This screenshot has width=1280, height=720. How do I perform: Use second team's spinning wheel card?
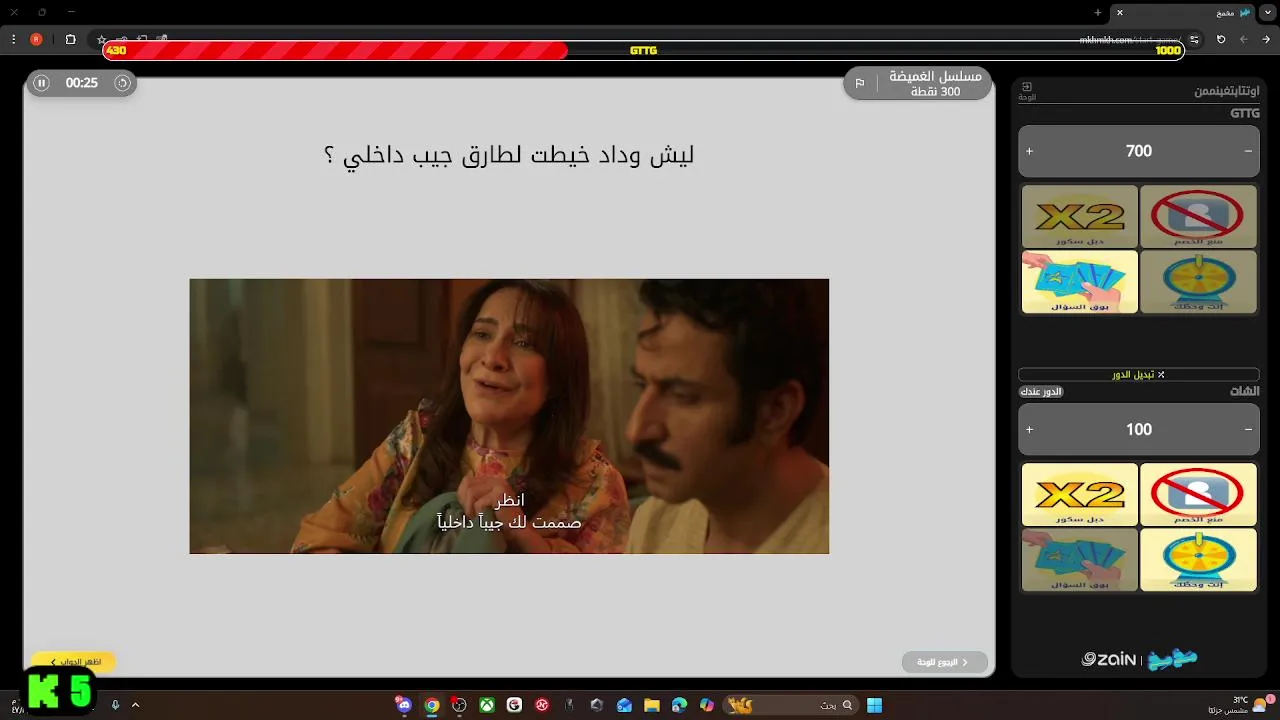click(x=1198, y=560)
